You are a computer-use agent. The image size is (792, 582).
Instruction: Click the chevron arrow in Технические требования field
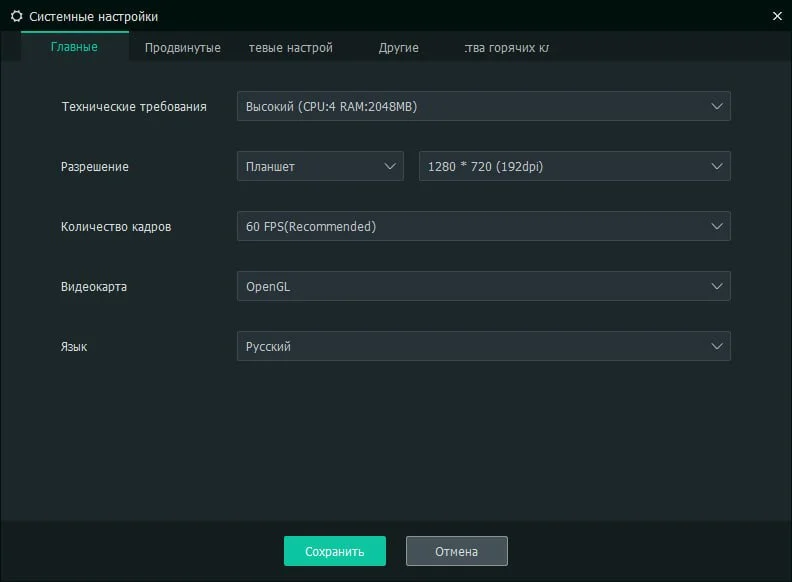coord(717,106)
